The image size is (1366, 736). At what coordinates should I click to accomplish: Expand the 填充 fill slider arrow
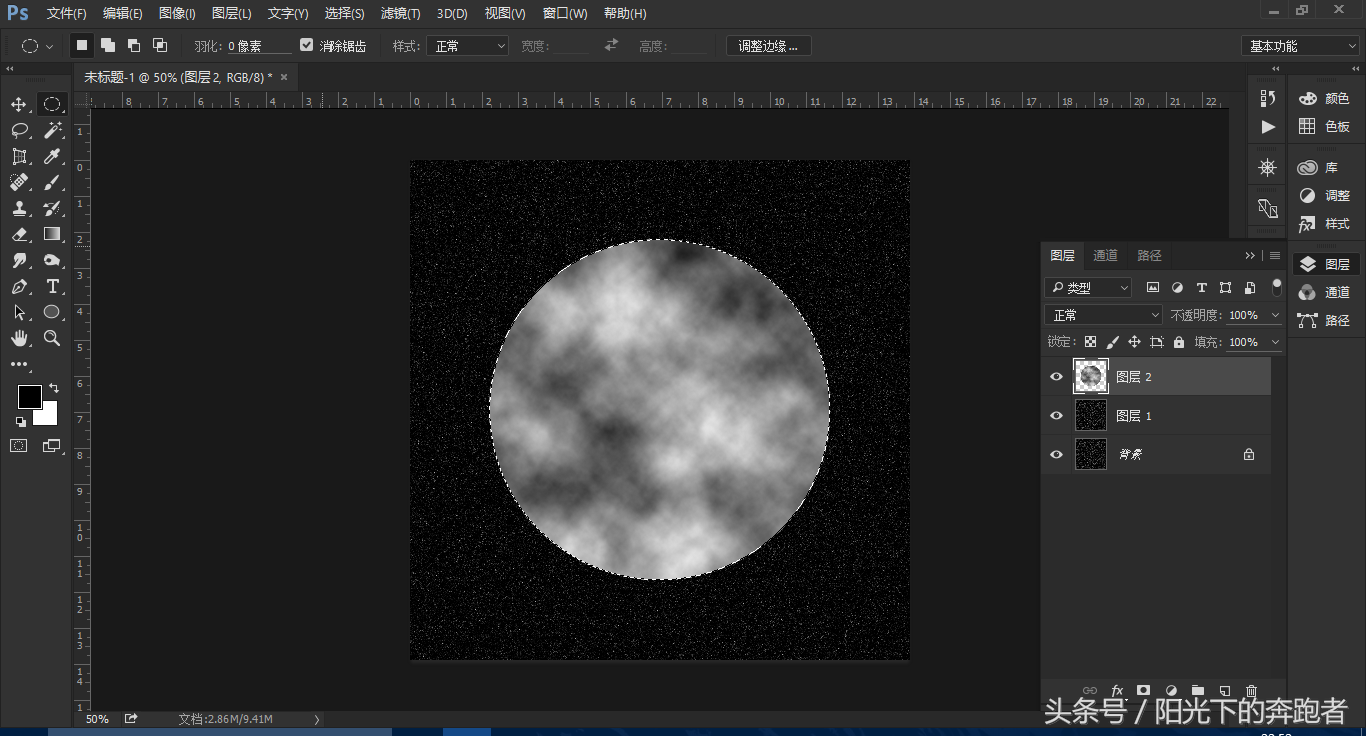coord(1275,342)
